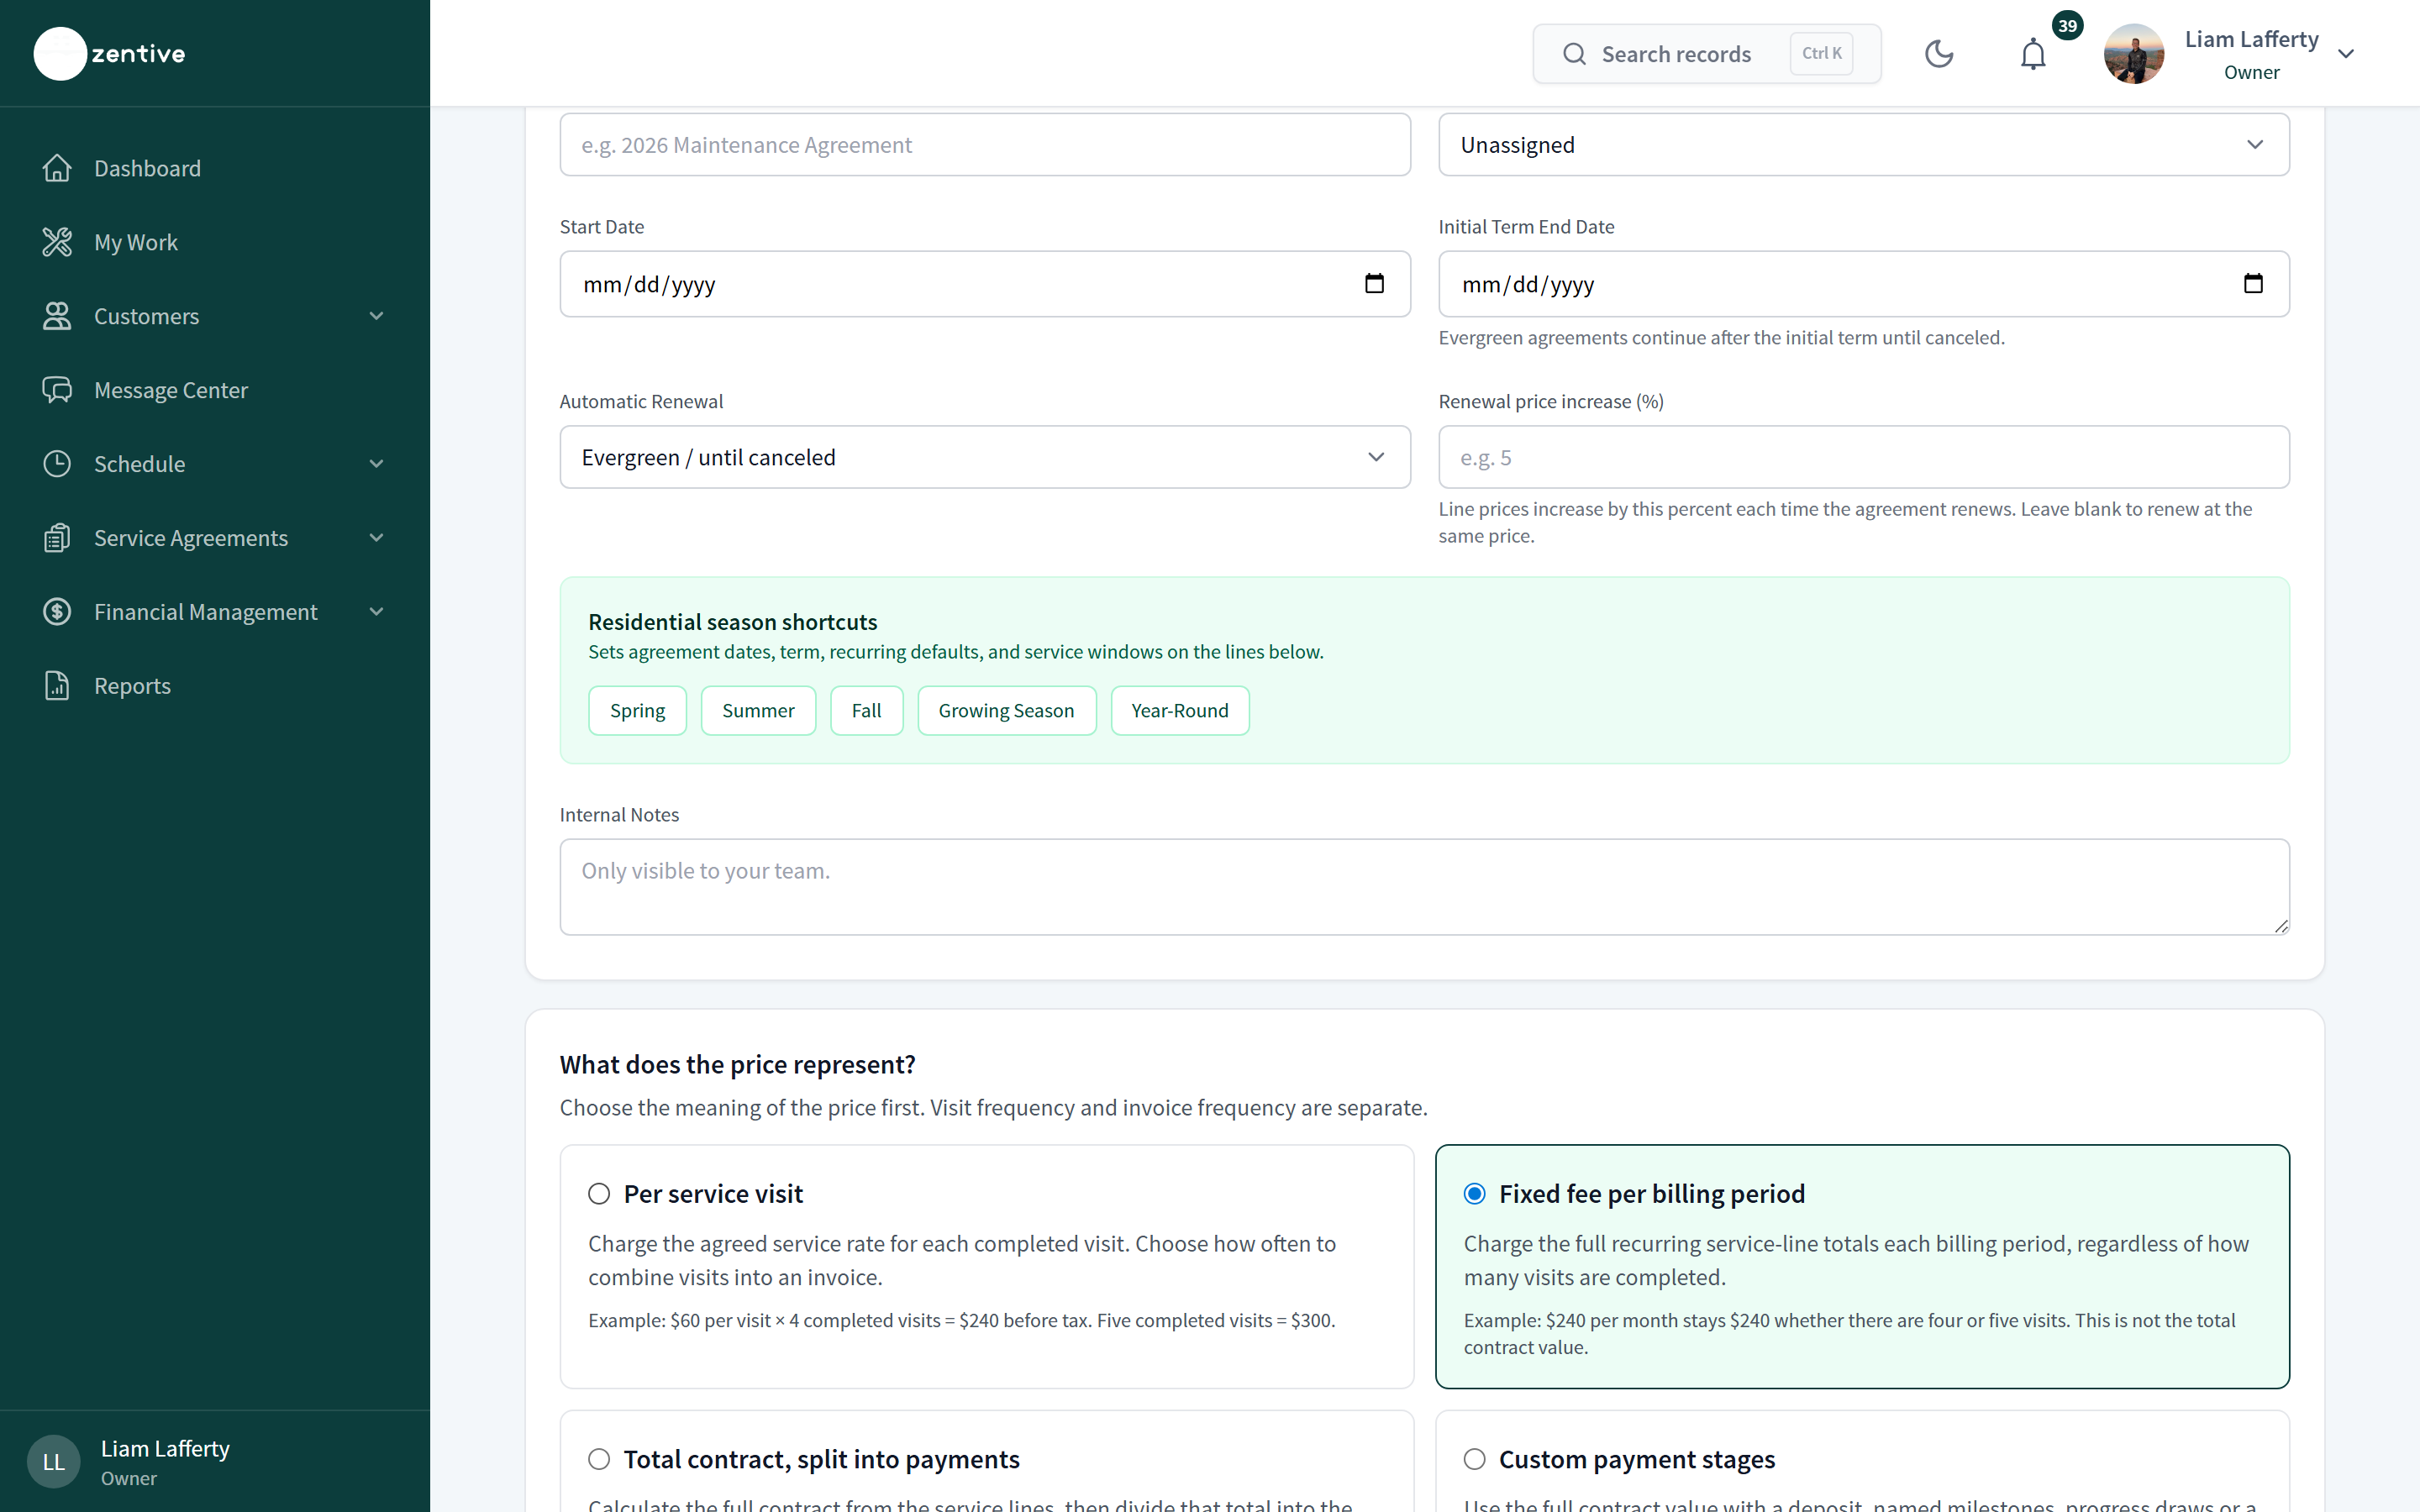Open notifications bell
Screen dimensions: 2420x1512
click(x=2033, y=54)
